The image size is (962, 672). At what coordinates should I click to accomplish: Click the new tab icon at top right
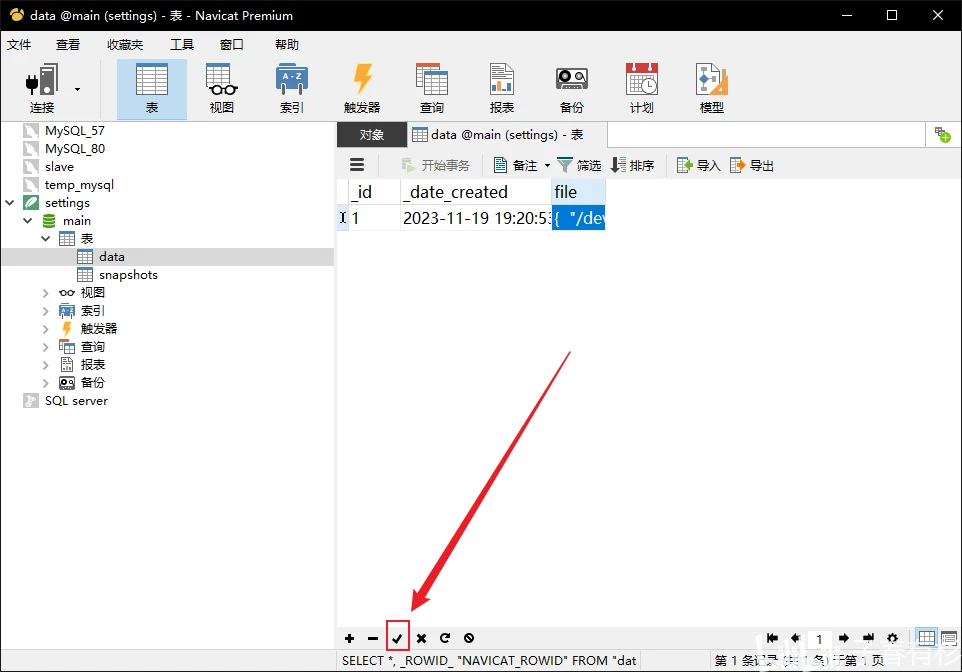pos(942,135)
